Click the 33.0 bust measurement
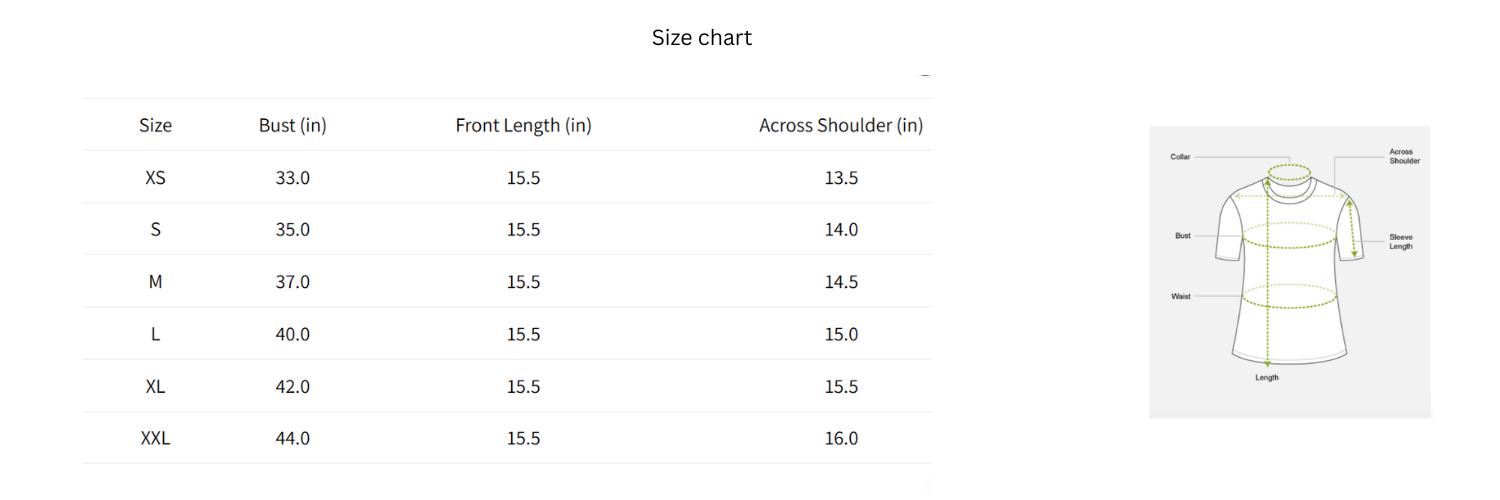Image resolution: width=1500 pixels, height=500 pixels. coord(292,178)
